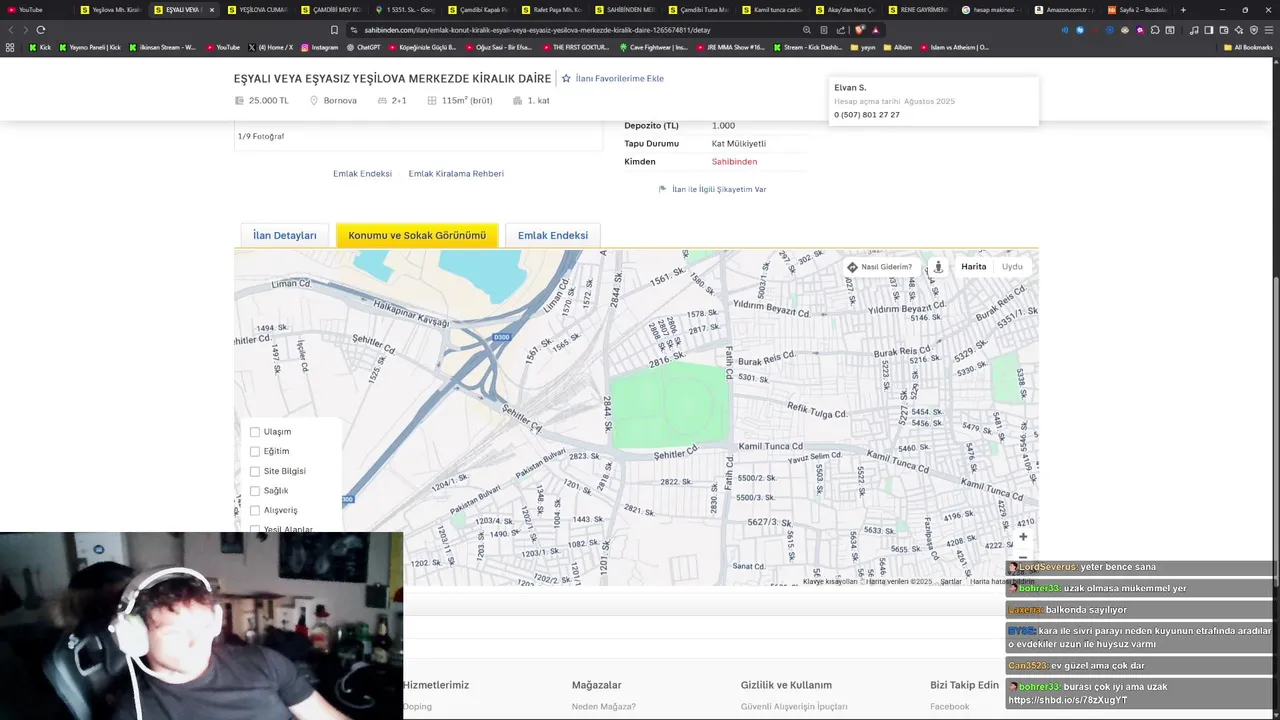Enable the Eğitim map checkbox
The image size is (1280, 720).
pyautogui.click(x=255, y=451)
